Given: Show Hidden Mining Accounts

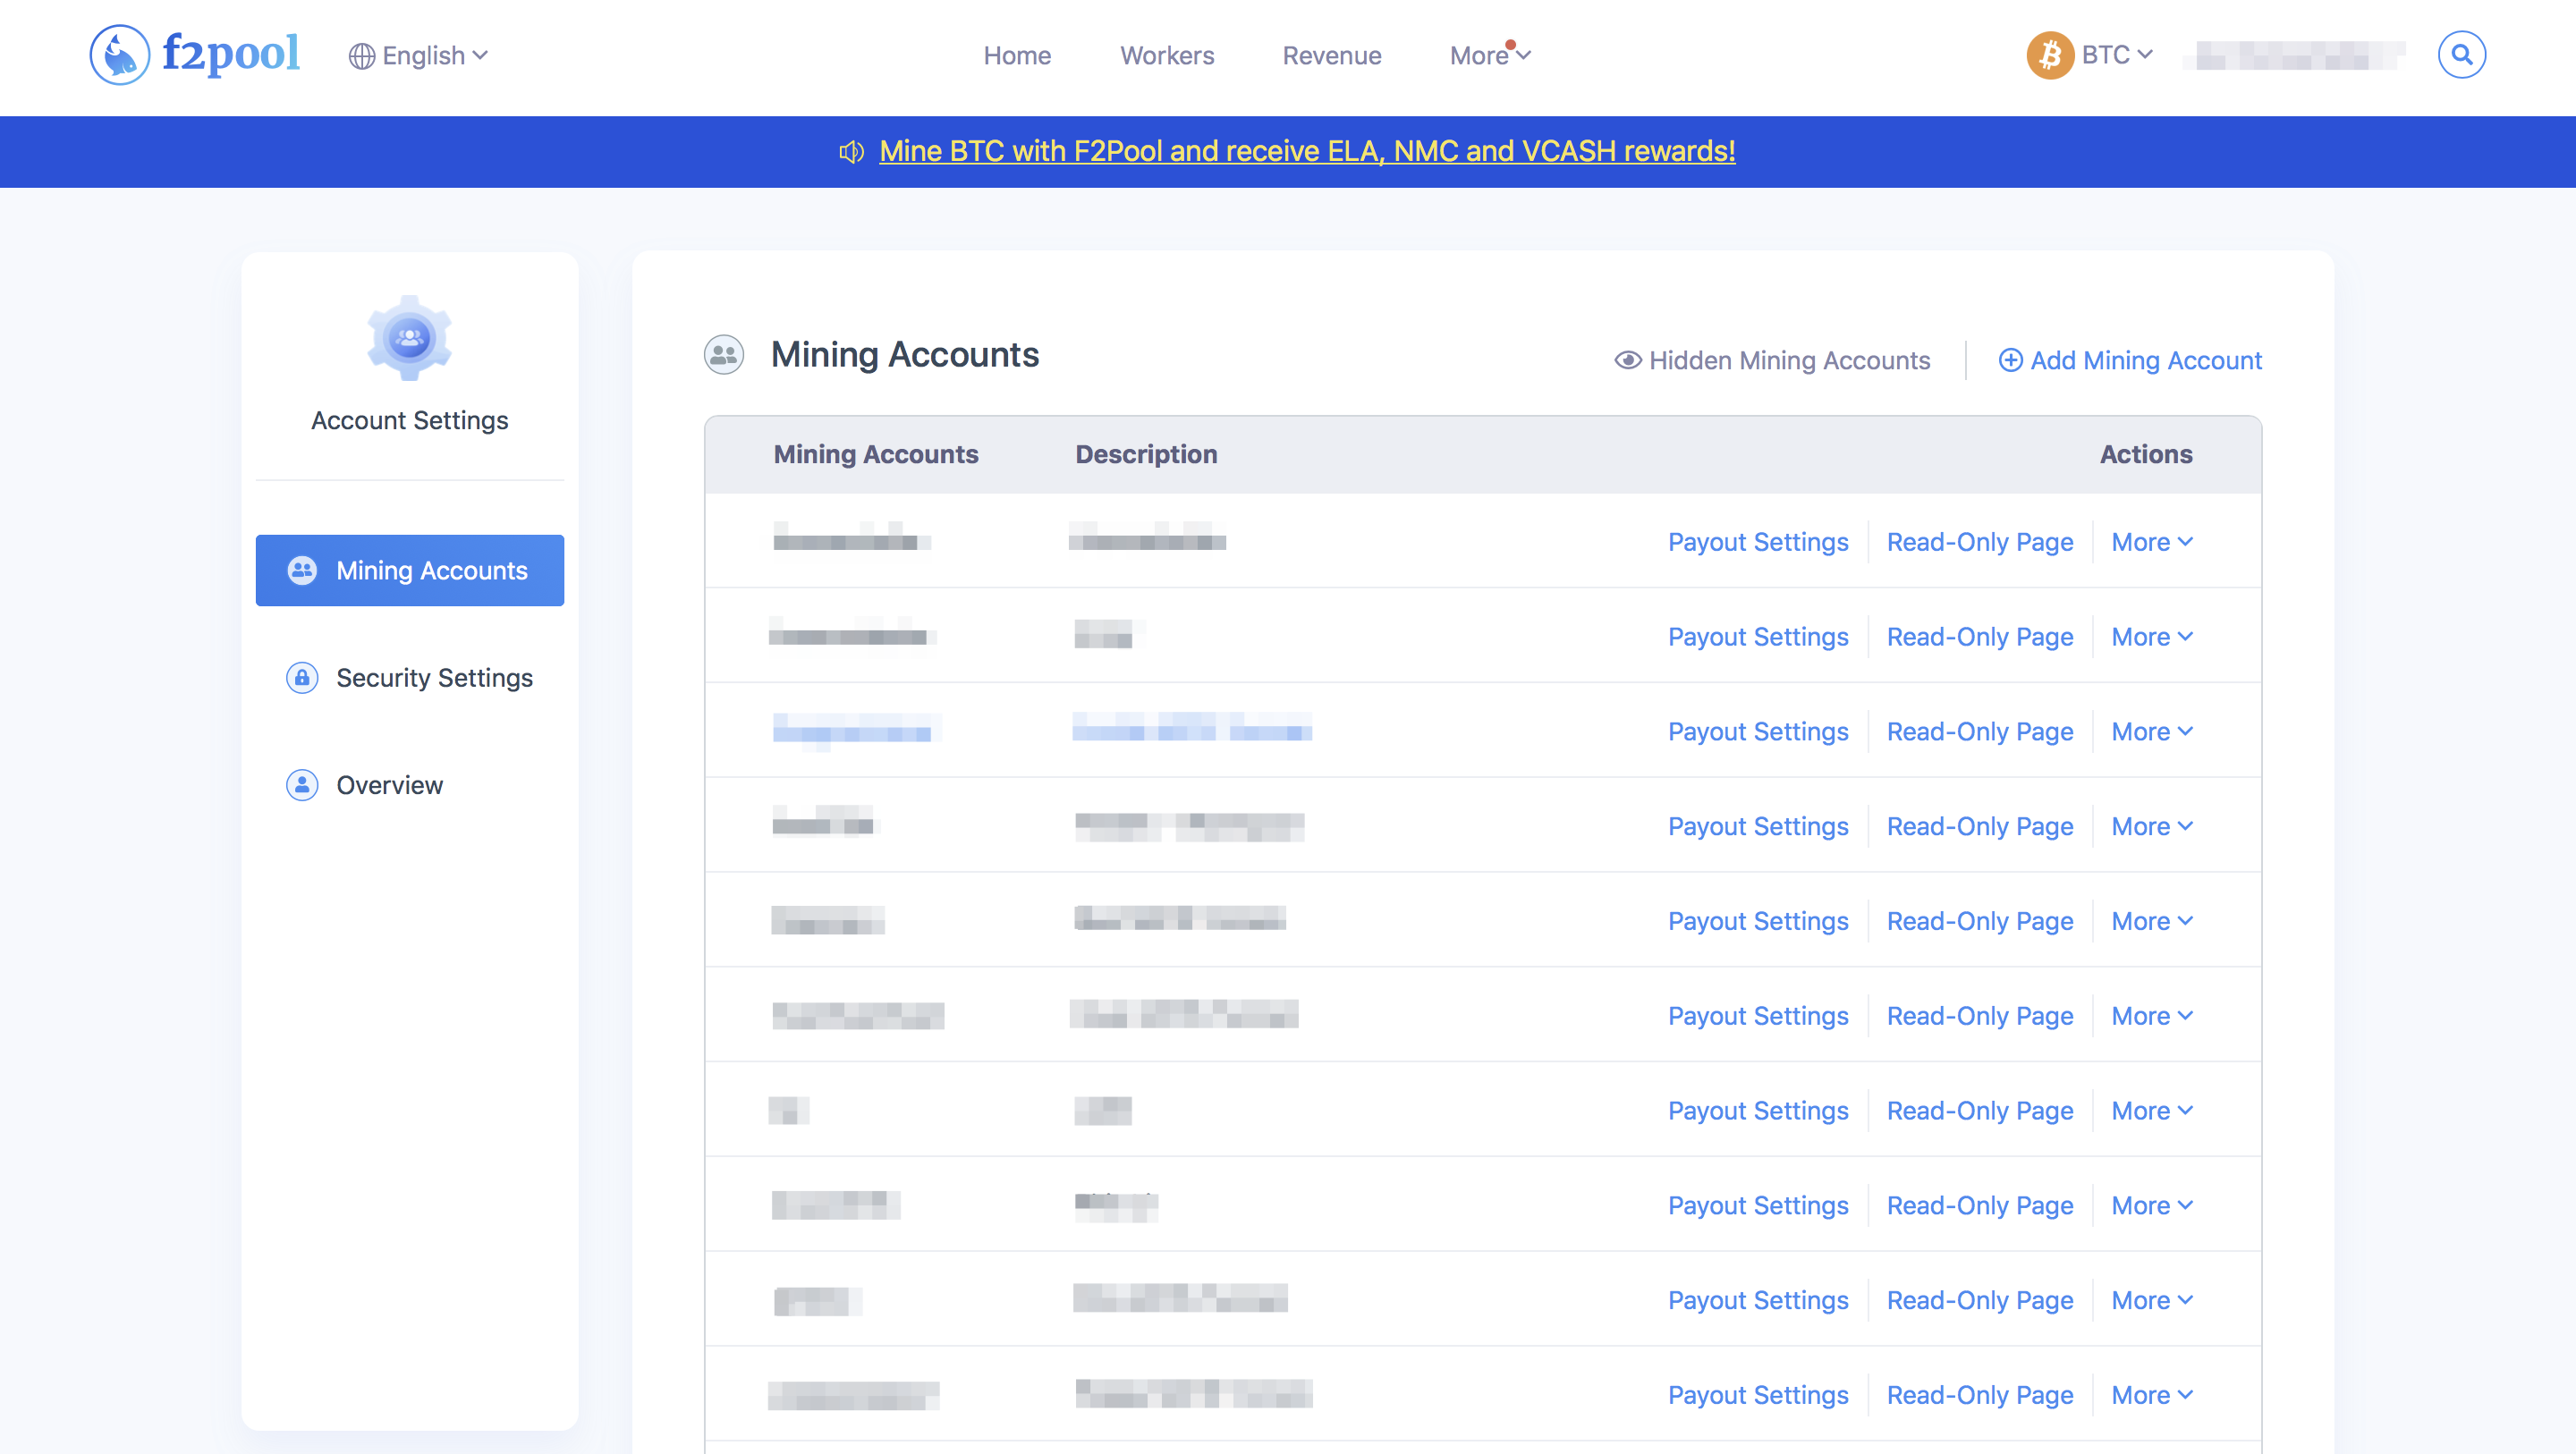Looking at the screenshot, I should (1773, 360).
